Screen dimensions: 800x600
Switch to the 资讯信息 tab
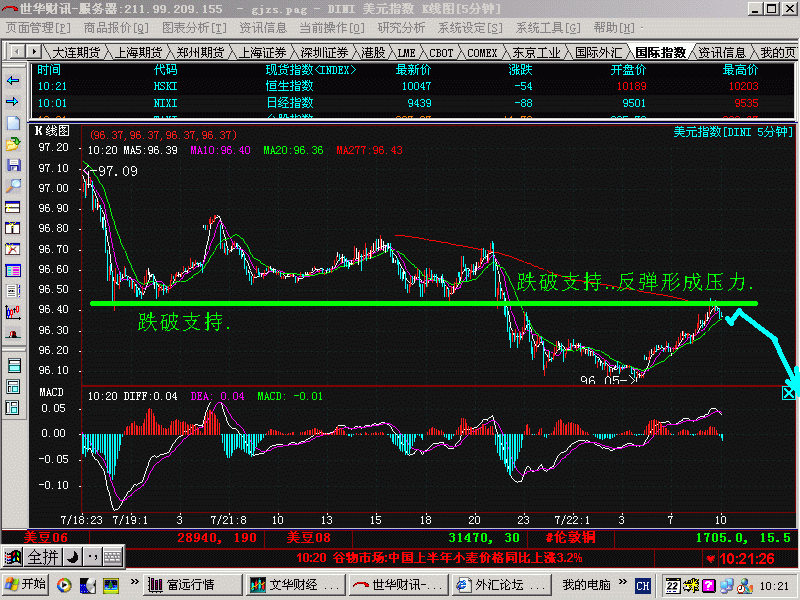click(722, 53)
